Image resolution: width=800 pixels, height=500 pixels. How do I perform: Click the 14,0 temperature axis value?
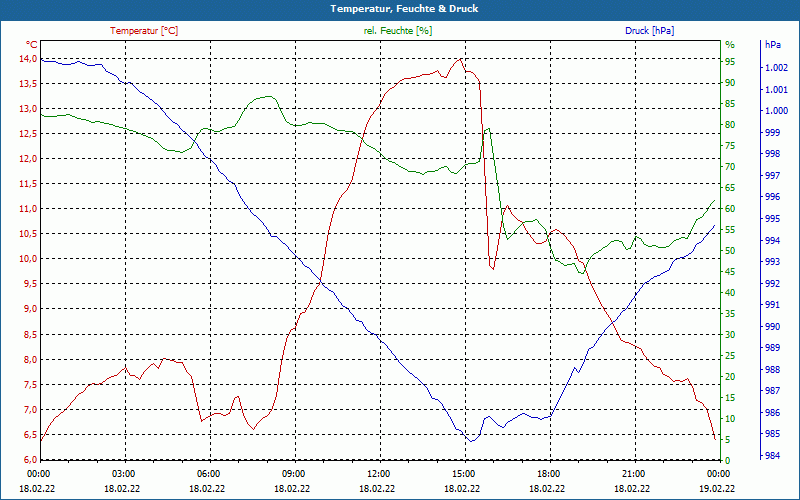click(x=28, y=59)
